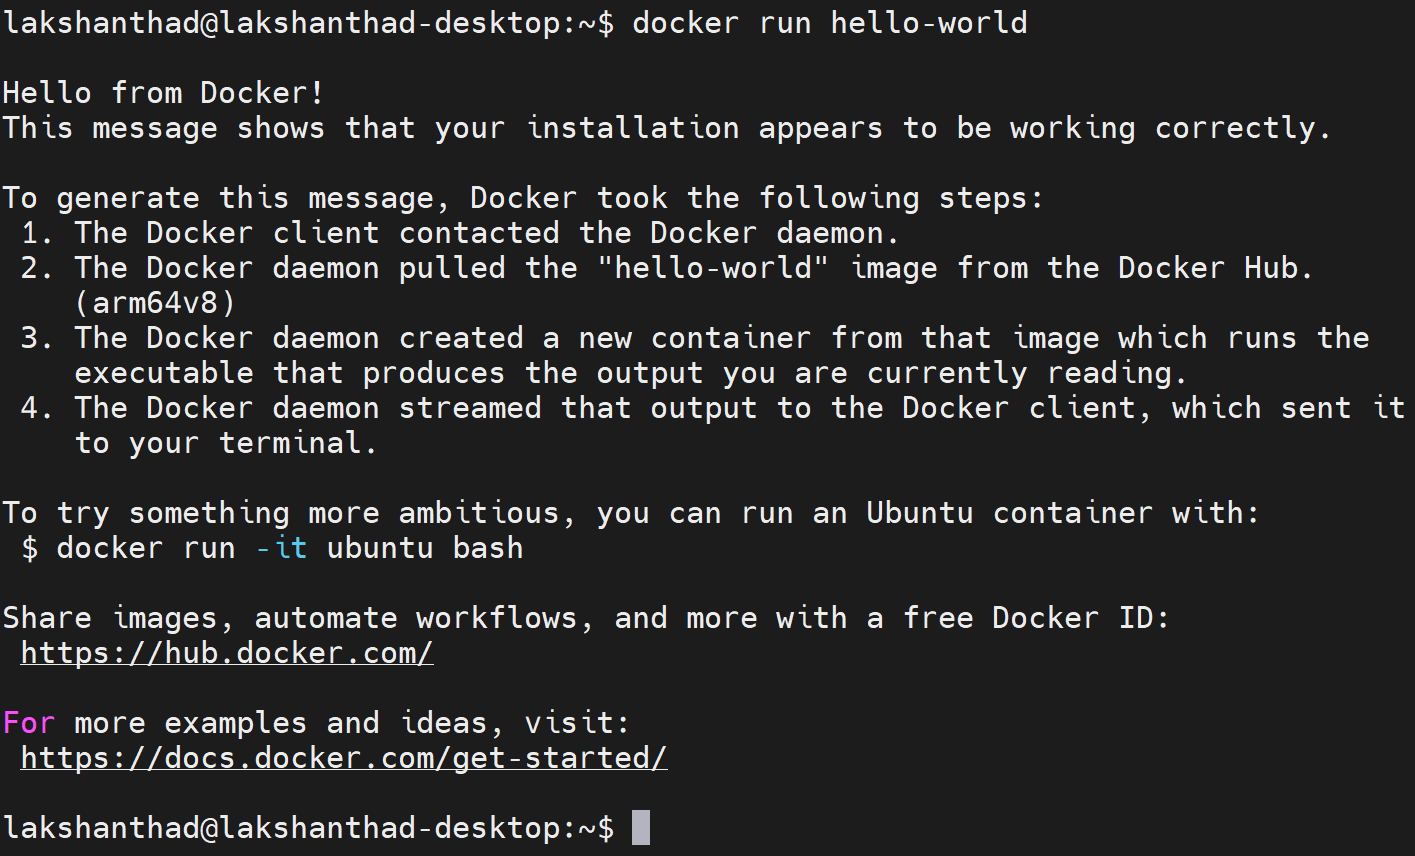Click the cyan -it flag text

pos(281,548)
